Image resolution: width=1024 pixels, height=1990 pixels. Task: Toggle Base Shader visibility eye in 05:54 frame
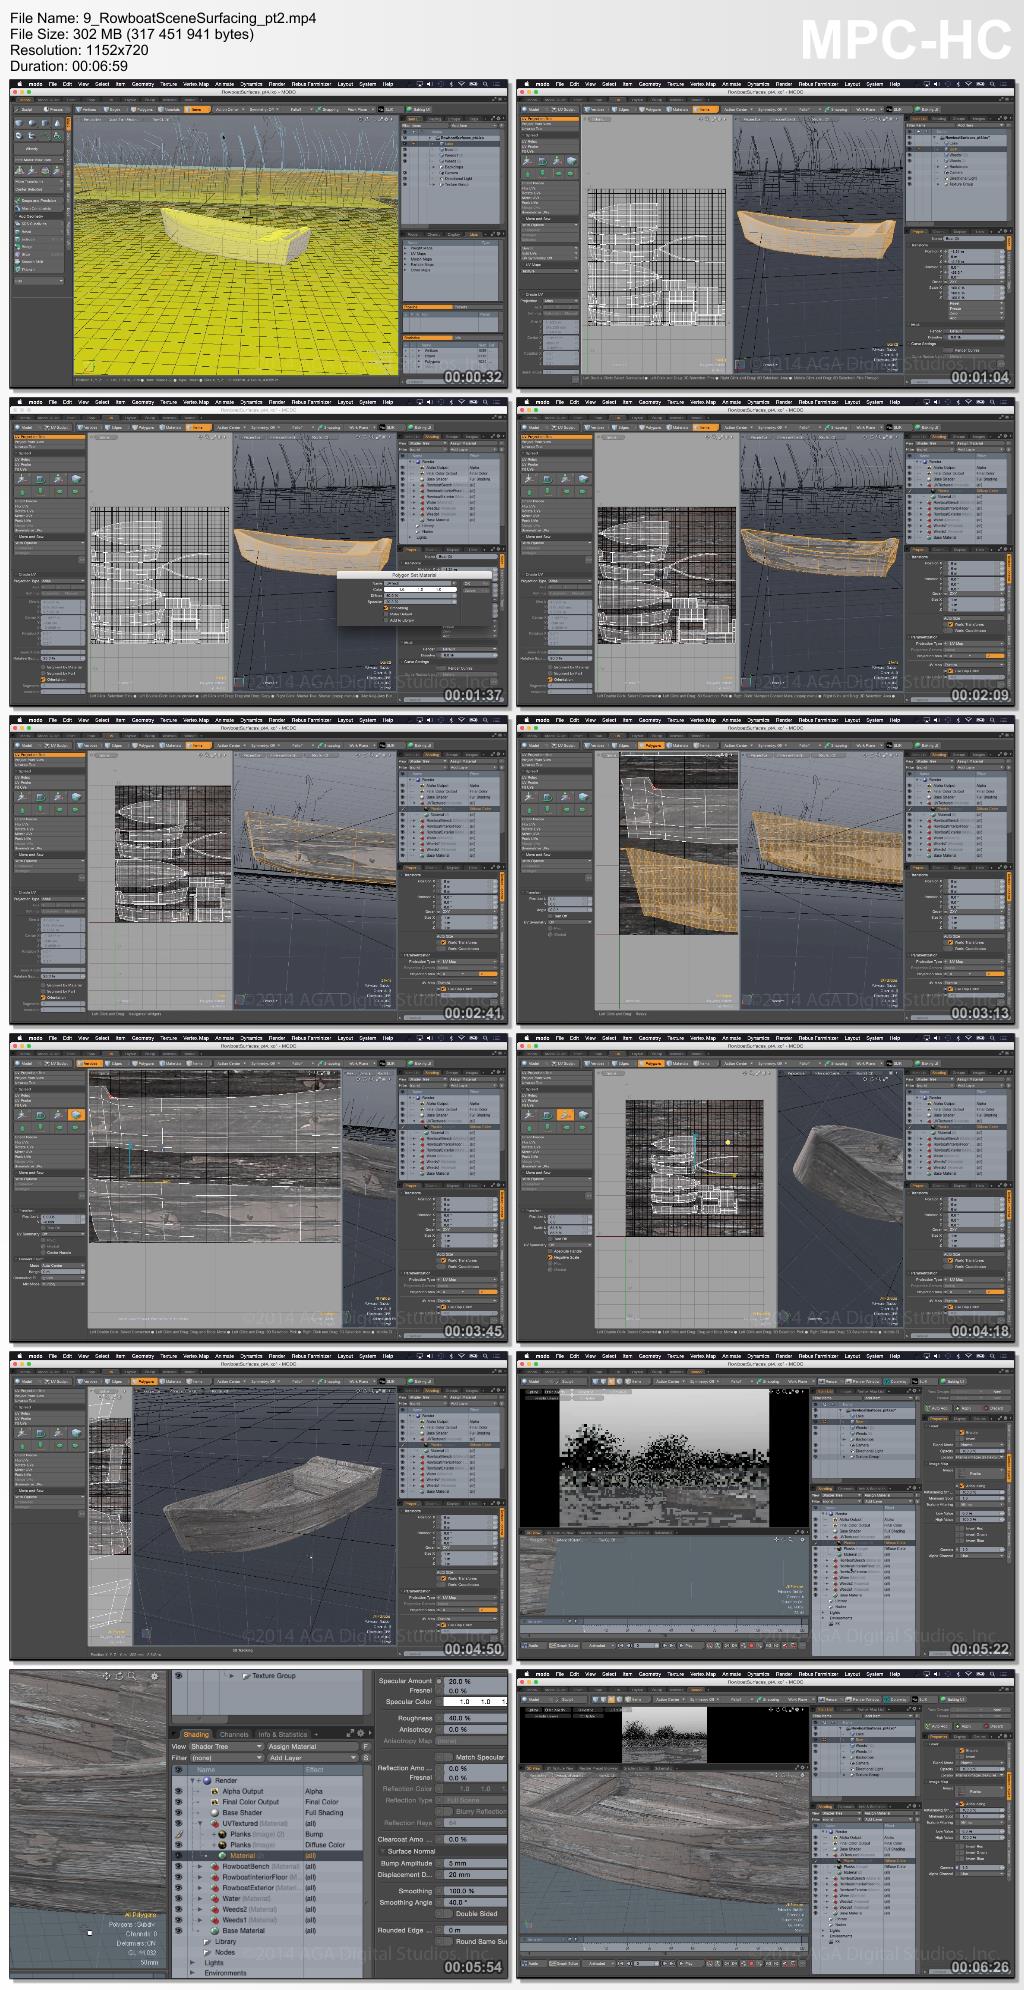(x=178, y=1812)
